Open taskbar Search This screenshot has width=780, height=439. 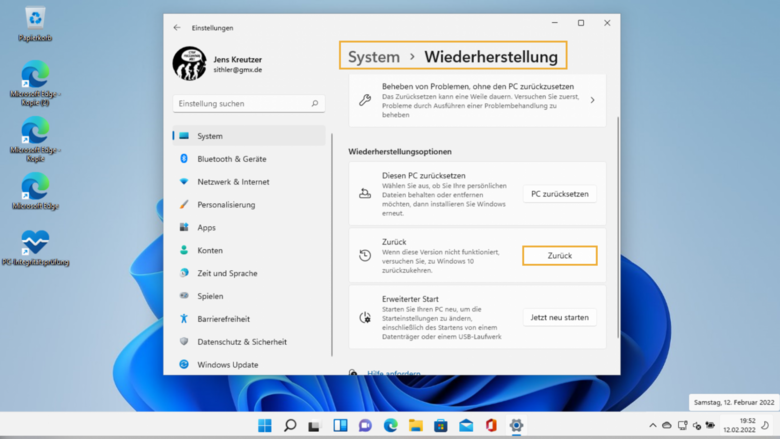(x=290, y=426)
